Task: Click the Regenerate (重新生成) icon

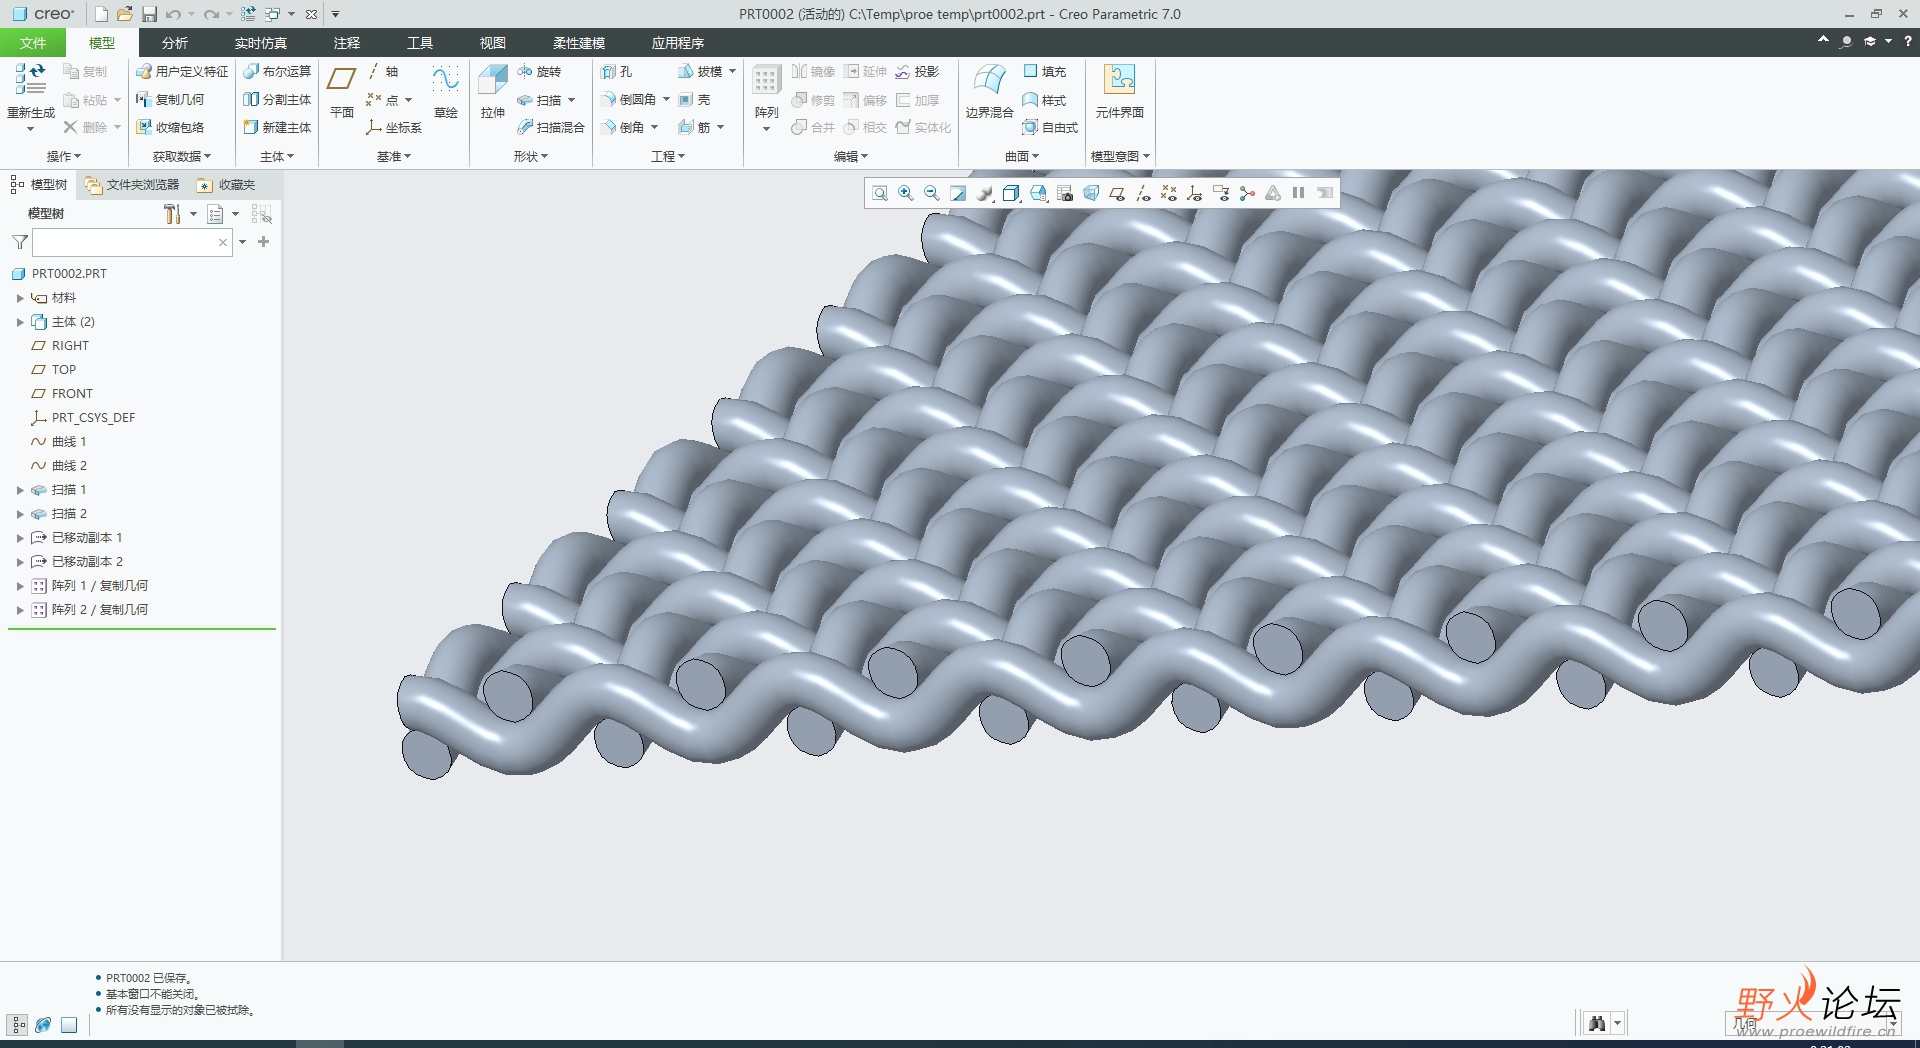Action: 30,80
